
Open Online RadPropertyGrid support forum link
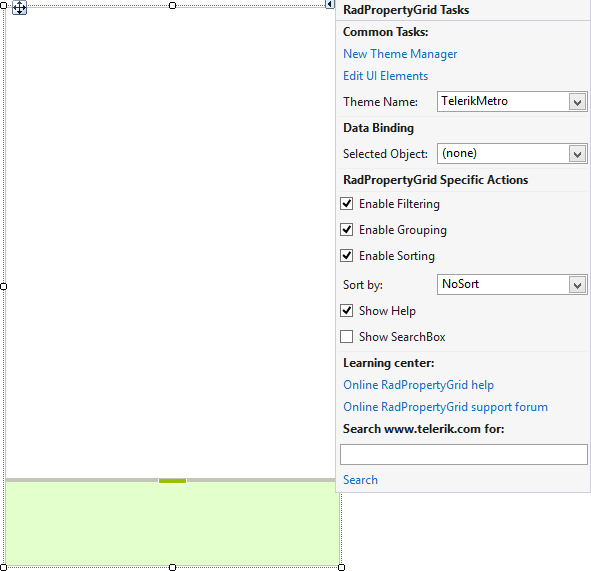tap(445, 407)
